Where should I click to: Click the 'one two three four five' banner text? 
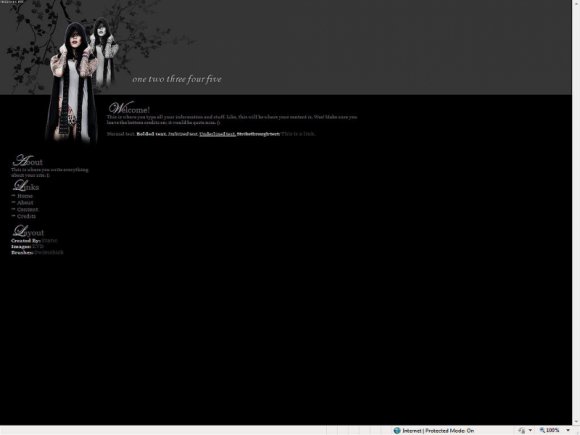(x=177, y=79)
